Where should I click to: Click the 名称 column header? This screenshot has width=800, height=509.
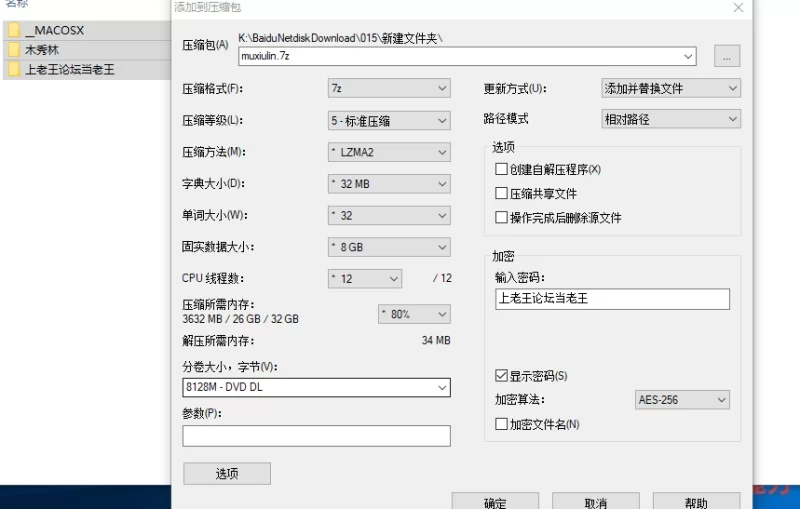(16, 4)
